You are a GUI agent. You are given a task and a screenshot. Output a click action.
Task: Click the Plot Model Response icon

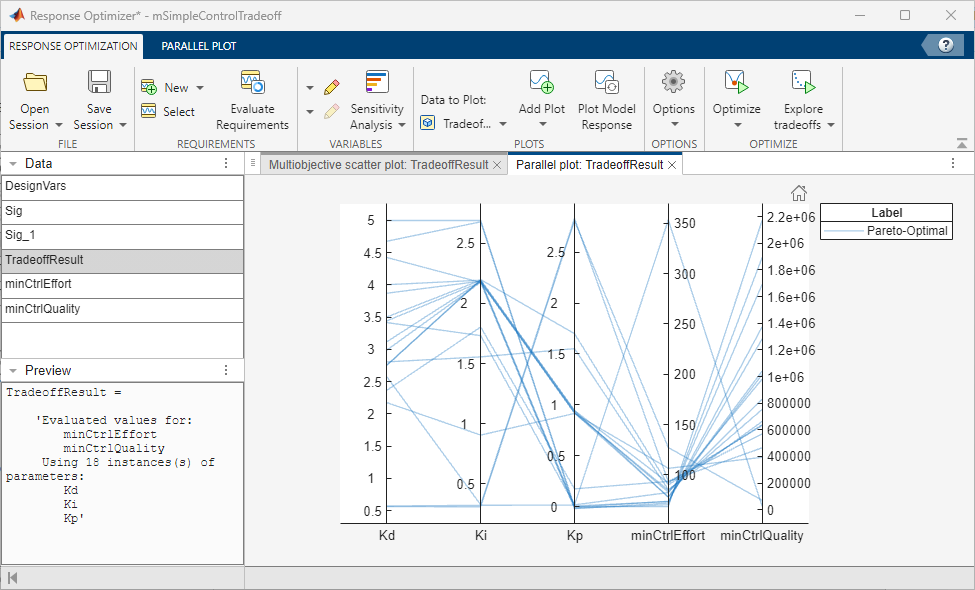pyautogui.click(x=606, y=84)
